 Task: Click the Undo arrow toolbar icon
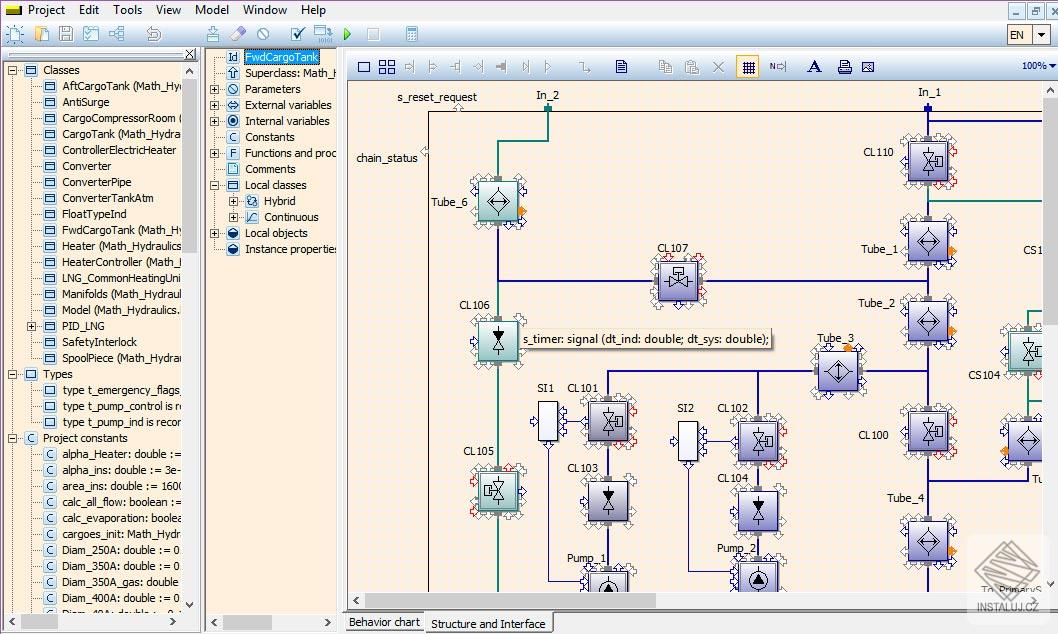pyautogui.click(x=154, y=34)
